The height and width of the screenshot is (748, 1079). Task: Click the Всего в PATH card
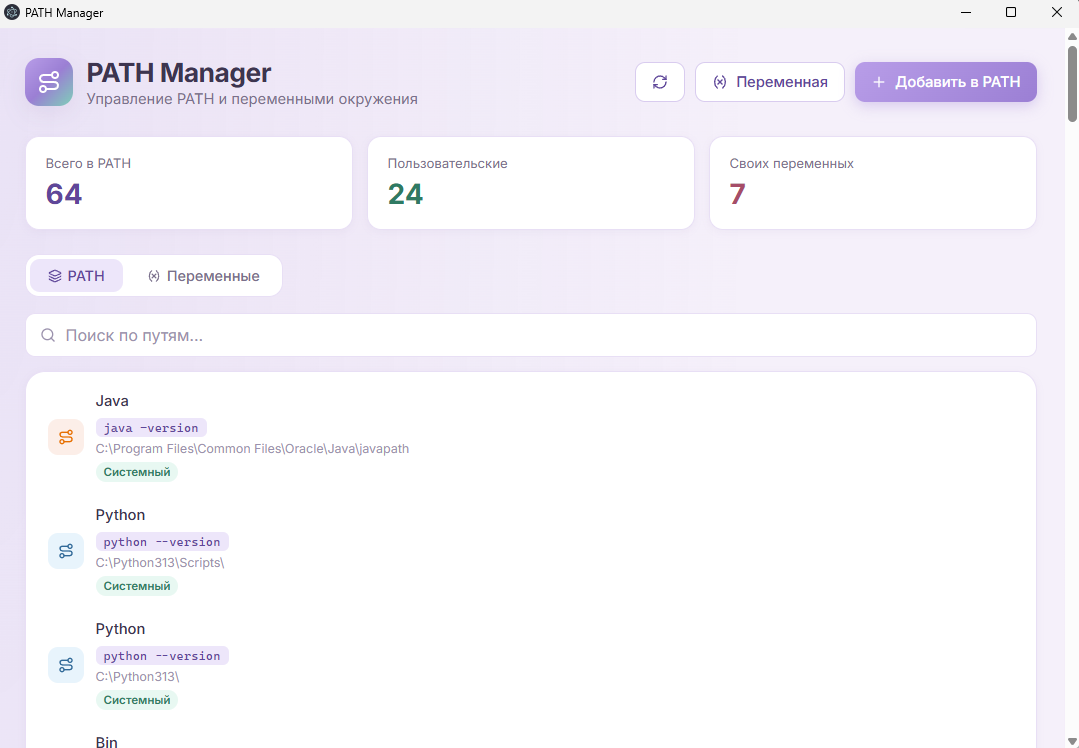coord(189,183)
